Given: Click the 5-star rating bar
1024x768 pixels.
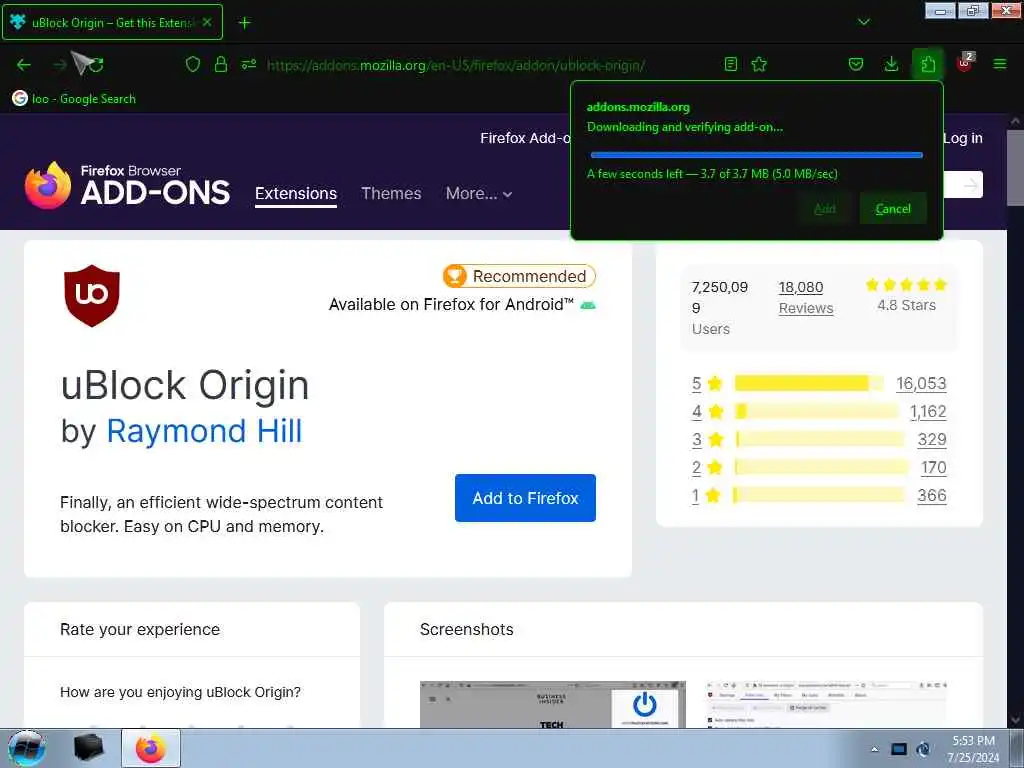Looking at the screenshot, I should (809, 383).
